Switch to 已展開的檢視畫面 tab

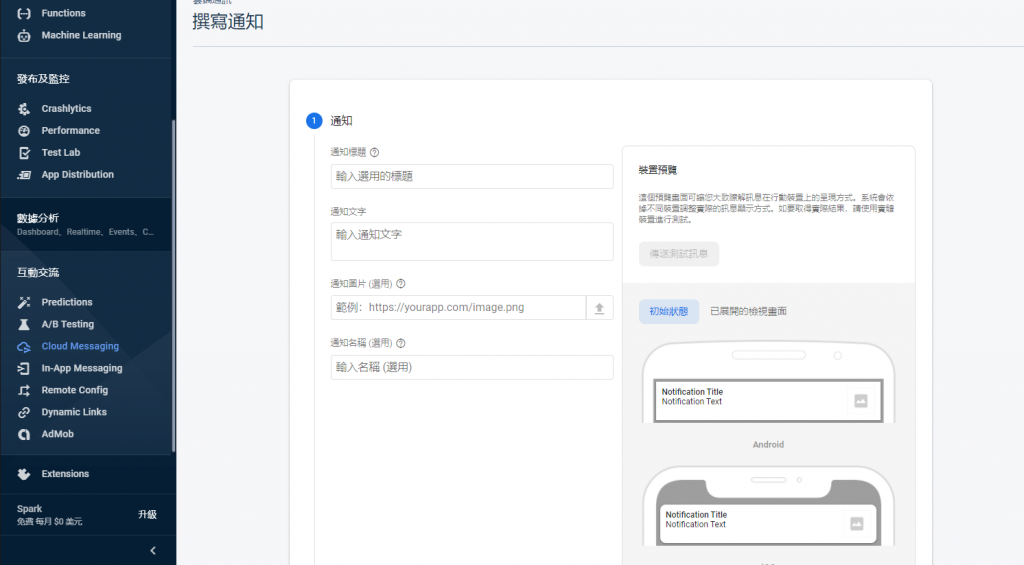[748, 312]
